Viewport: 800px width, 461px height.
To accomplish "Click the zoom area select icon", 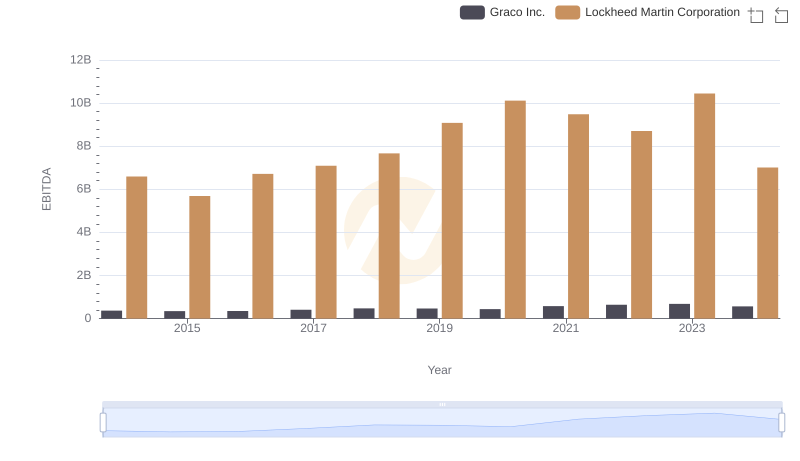I will (756, 15).
